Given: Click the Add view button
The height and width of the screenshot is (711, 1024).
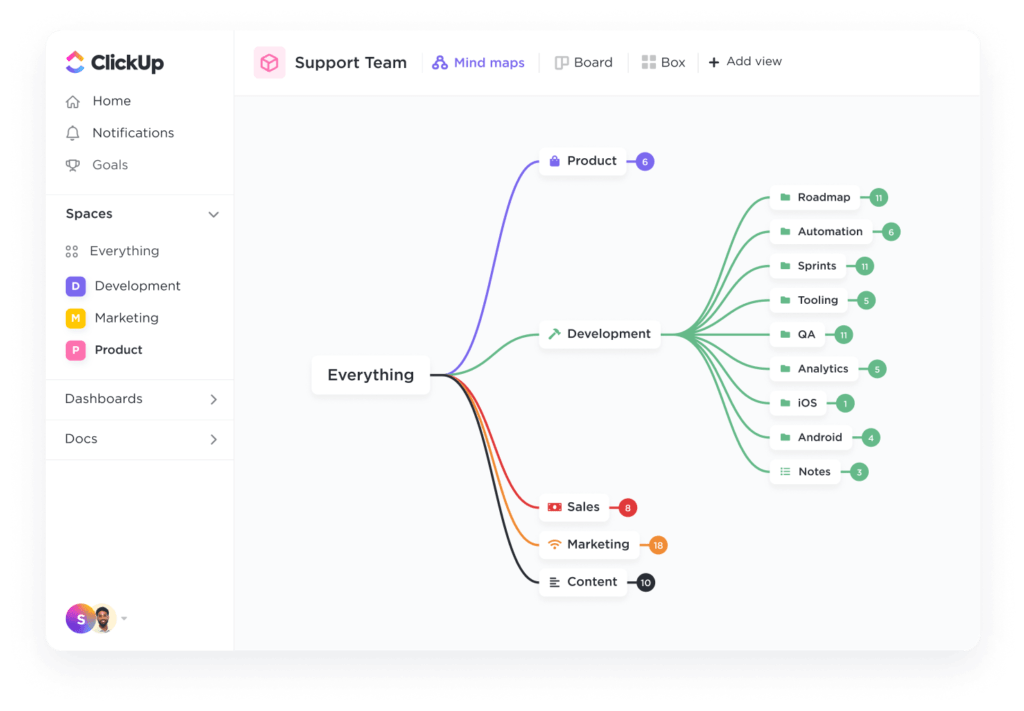Looking at the screenshot, I should click(745, 62).
